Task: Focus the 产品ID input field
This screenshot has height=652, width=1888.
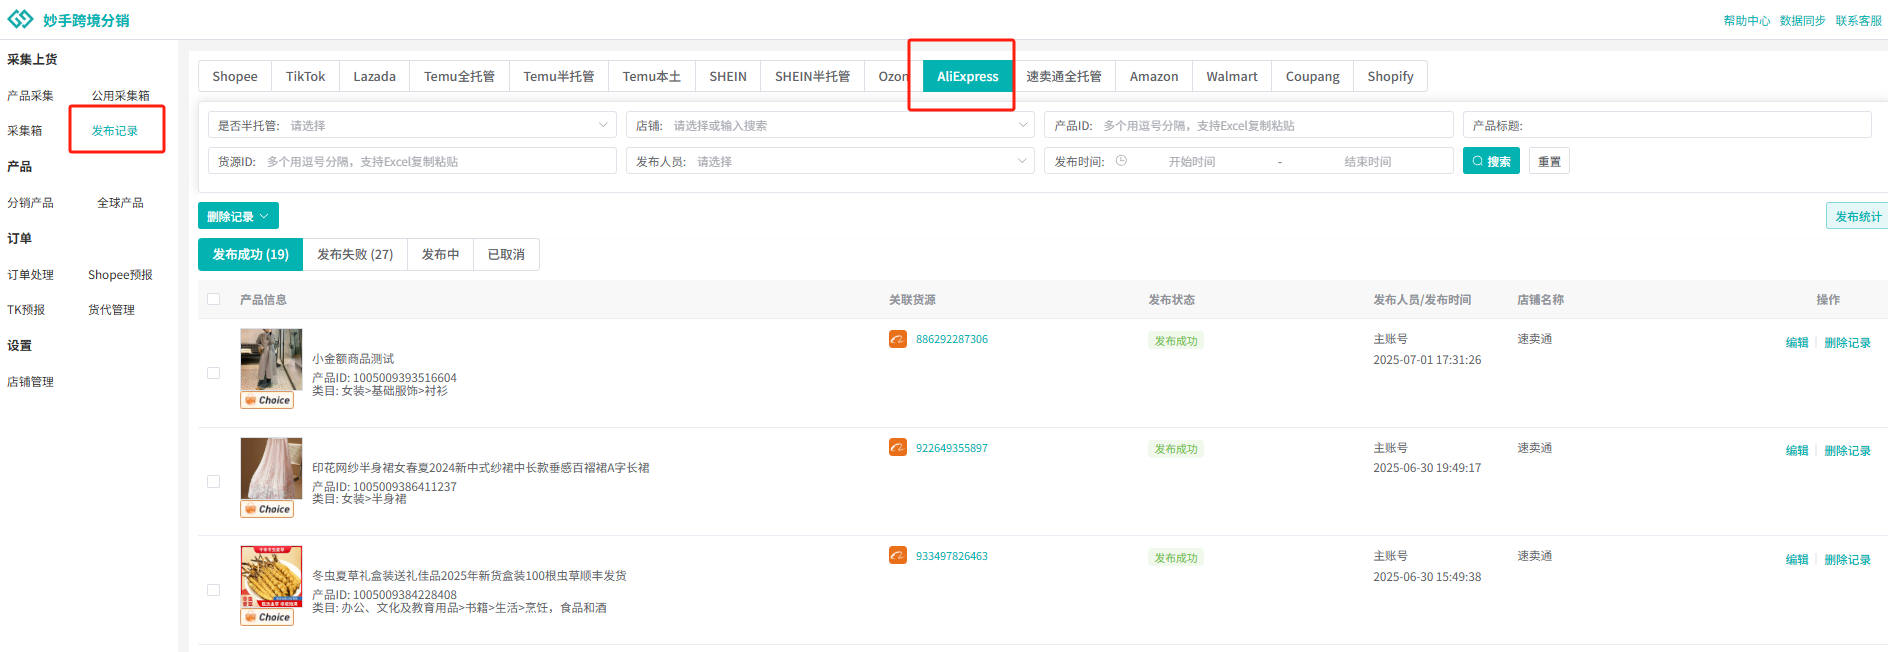Action: 1249,125
